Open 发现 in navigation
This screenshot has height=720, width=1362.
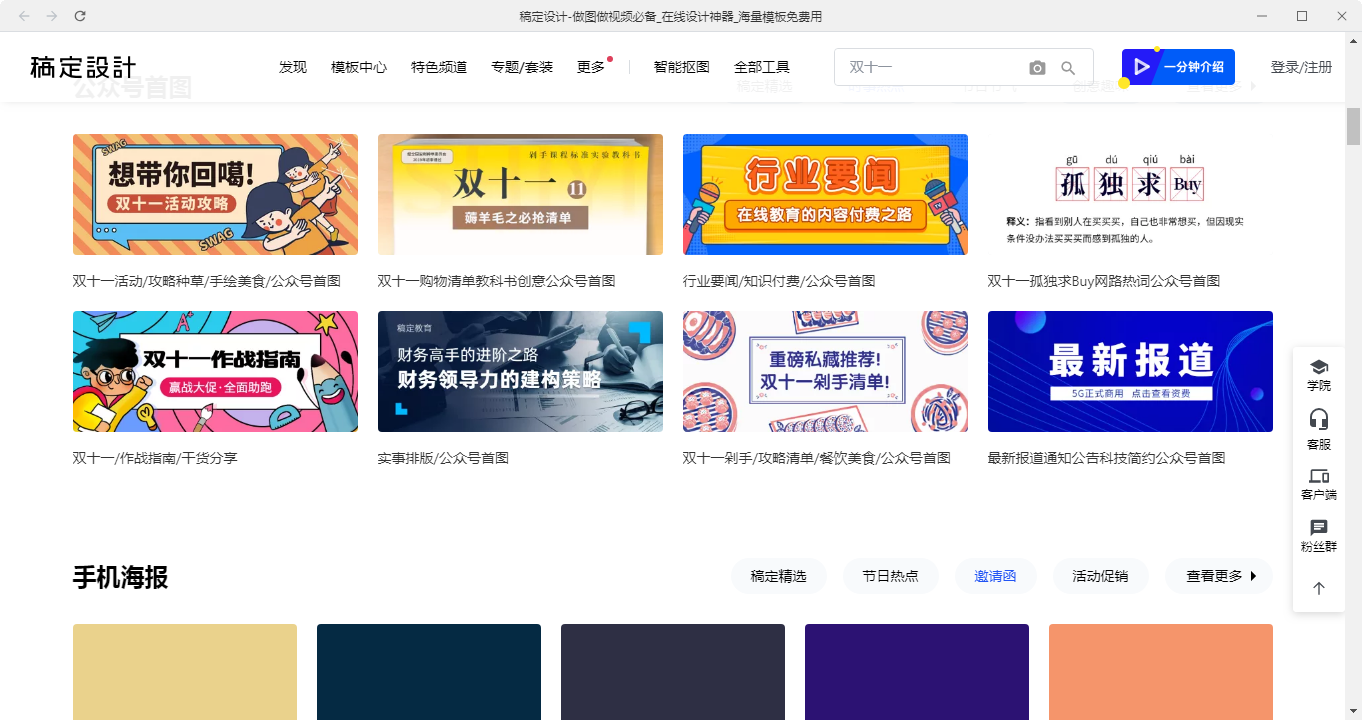(x=293, y=67)
